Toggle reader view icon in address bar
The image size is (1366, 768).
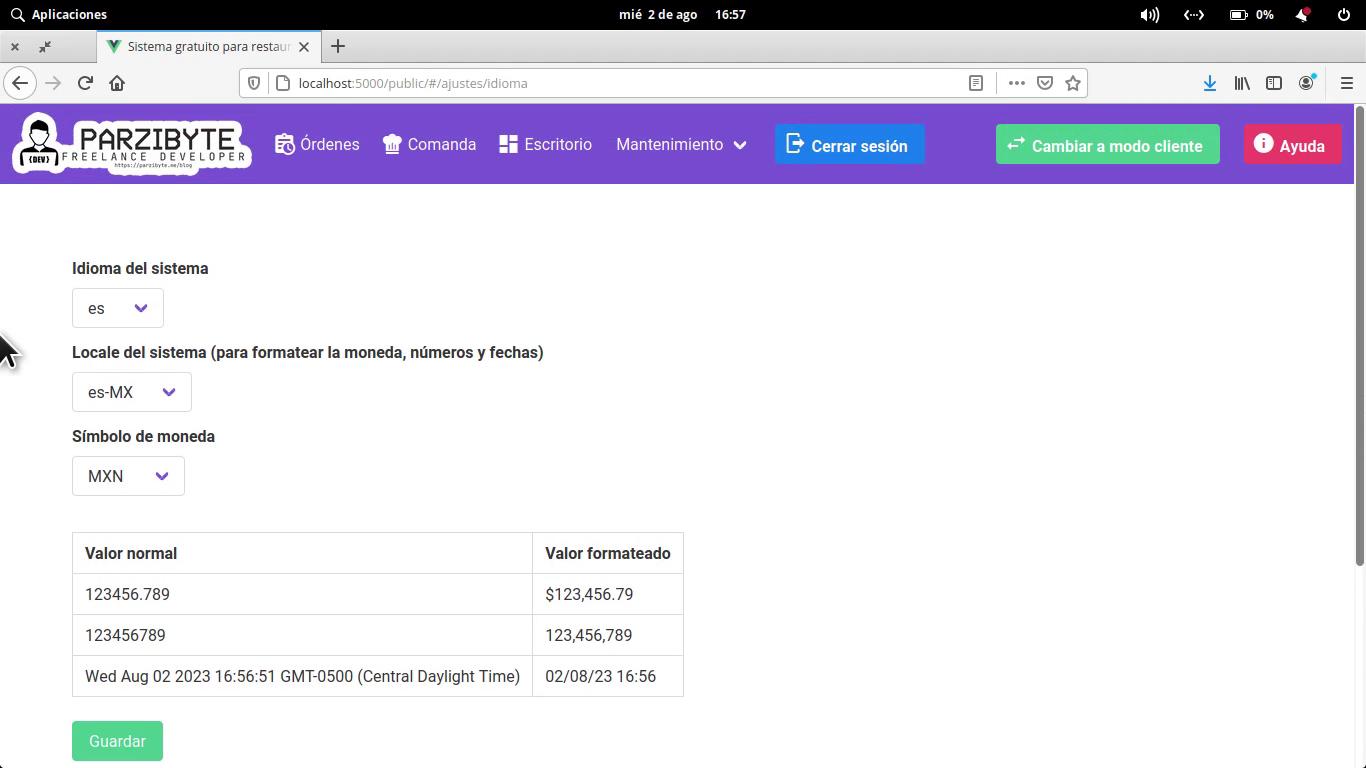tap(976, 83)
